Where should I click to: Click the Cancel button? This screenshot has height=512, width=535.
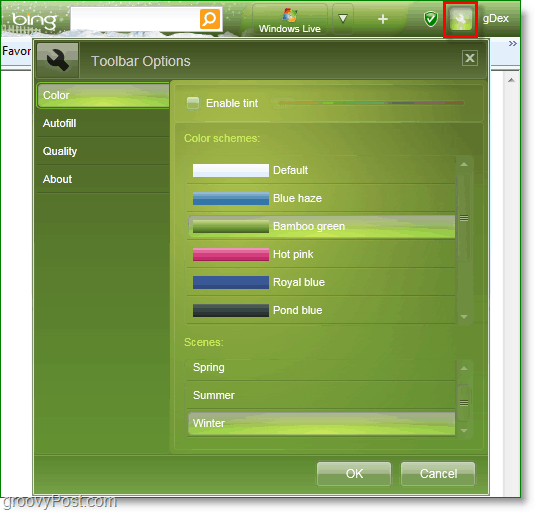[x=438, y=473]
